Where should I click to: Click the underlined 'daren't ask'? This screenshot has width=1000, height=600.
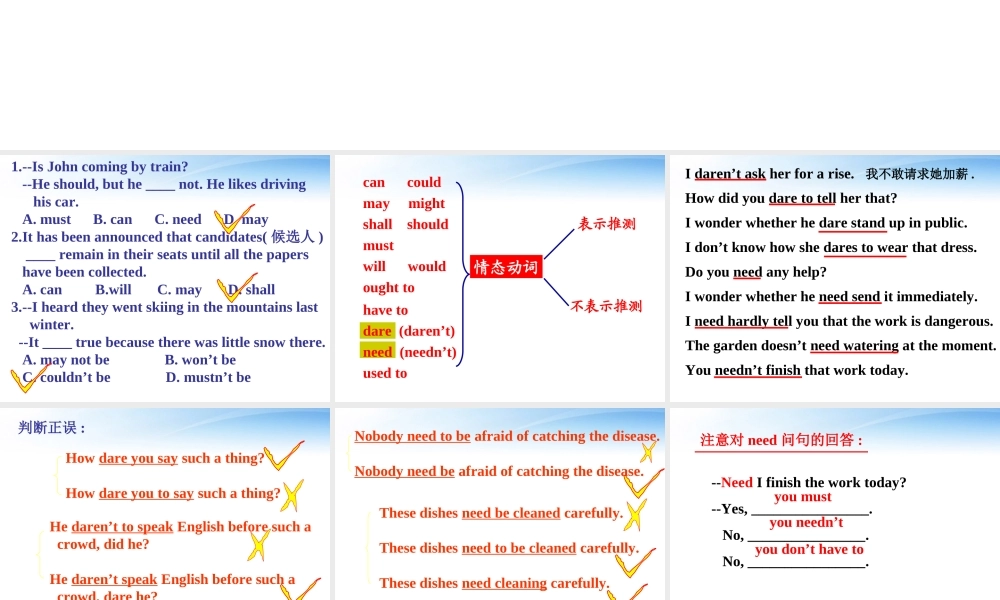(730, 174)
